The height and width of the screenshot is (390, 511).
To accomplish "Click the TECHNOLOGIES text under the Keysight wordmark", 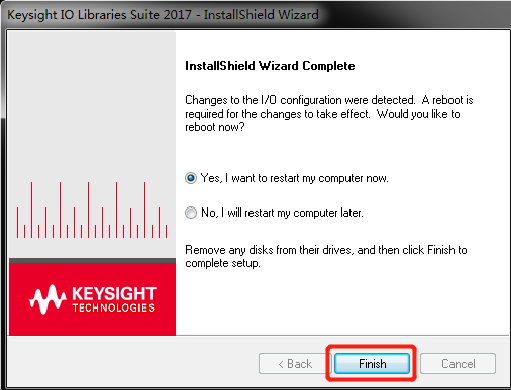I will [x=114, y=308].
